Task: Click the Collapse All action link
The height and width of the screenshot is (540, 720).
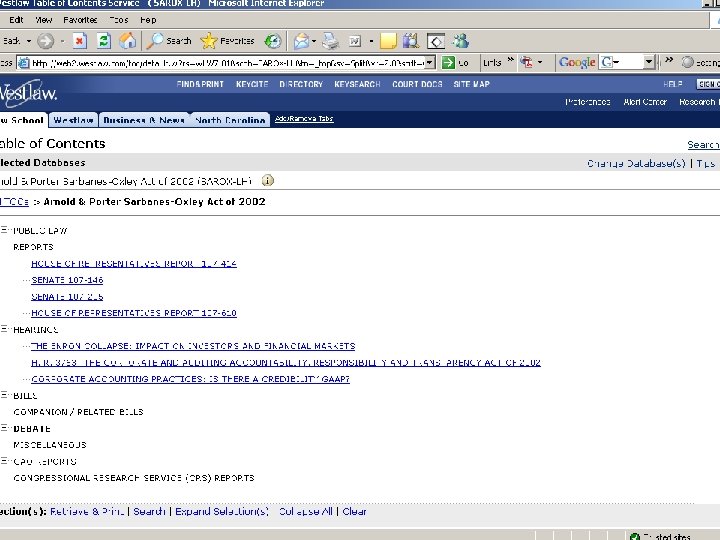Action: point(305,512)
